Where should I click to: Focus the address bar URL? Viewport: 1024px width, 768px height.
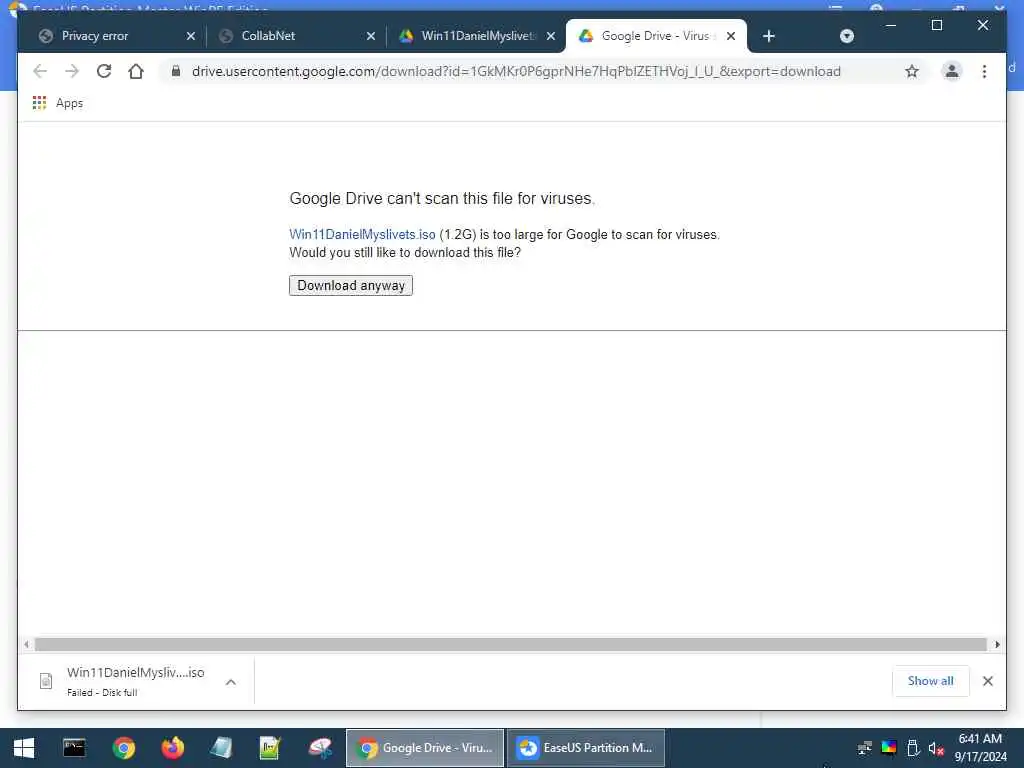coord(516,71)
